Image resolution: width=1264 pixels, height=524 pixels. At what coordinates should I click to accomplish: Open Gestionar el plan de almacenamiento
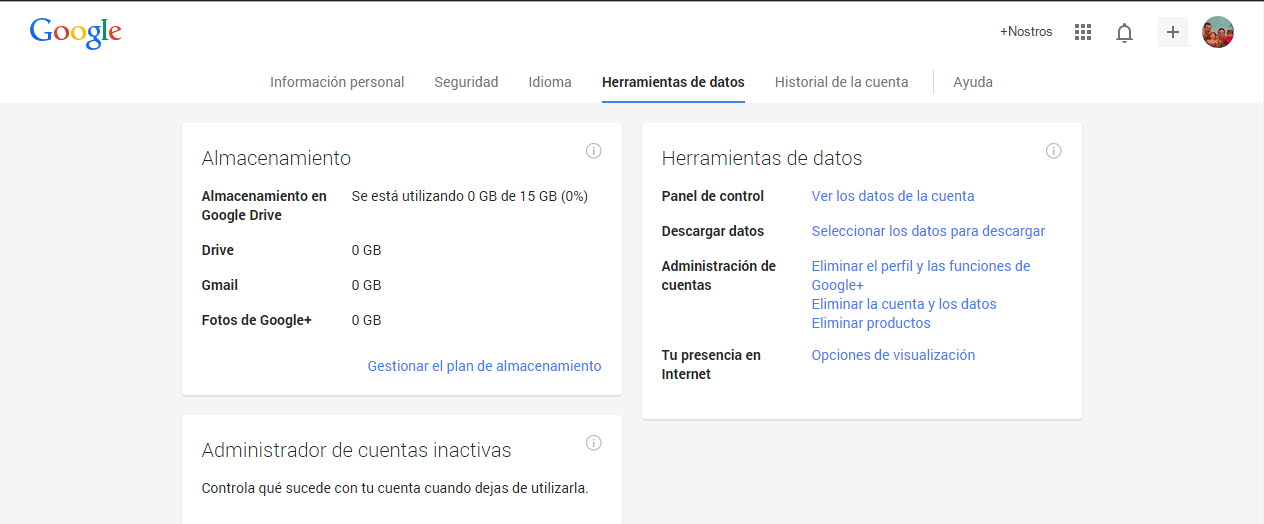pos(484,366)
